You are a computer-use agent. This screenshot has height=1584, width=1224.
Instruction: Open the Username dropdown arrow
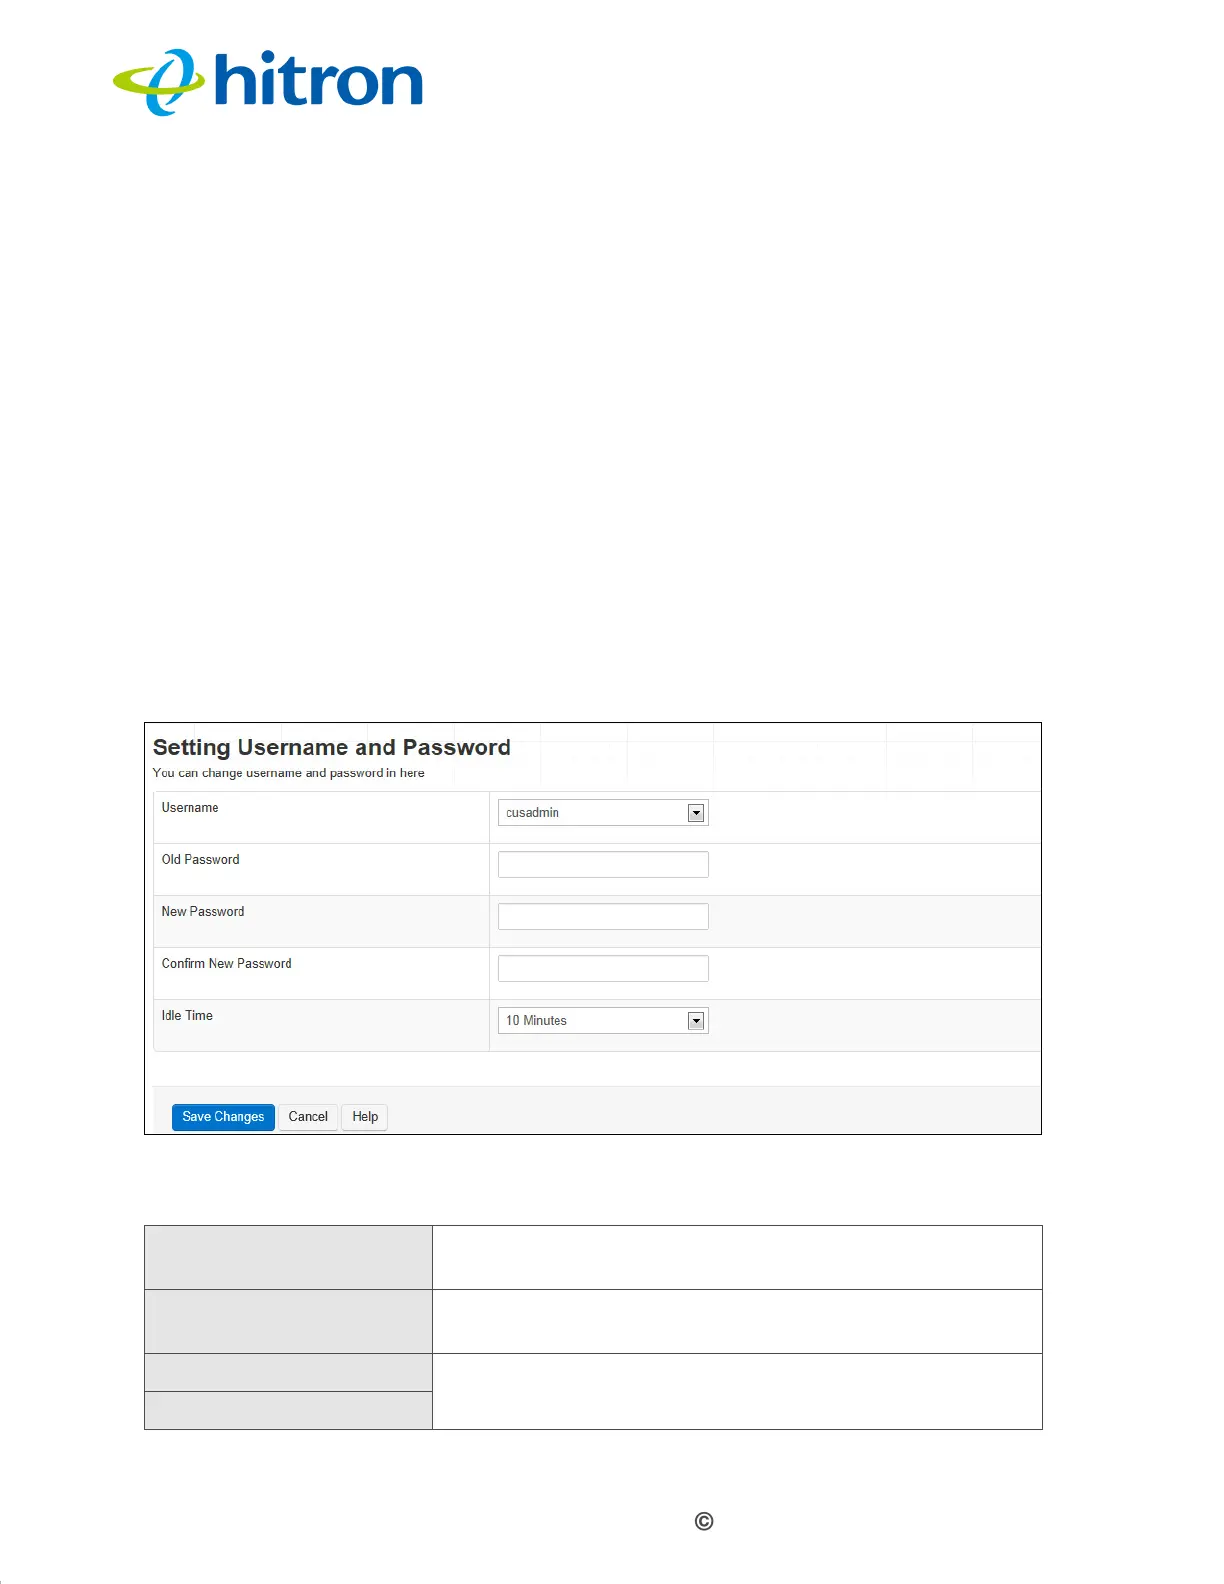(x=696, y=813)
